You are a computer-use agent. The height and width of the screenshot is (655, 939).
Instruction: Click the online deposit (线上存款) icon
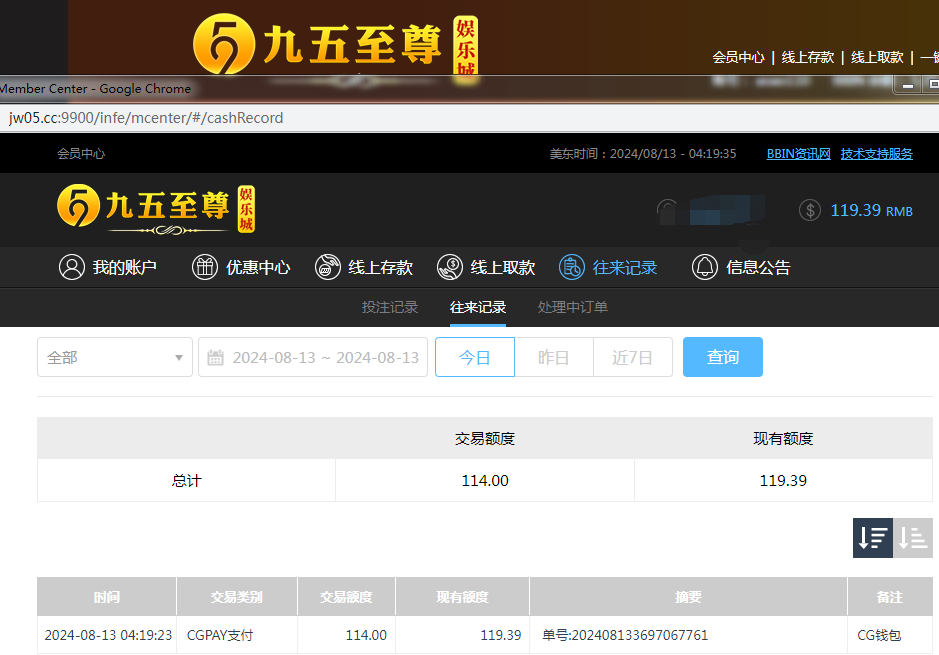[x=327, y=267]
